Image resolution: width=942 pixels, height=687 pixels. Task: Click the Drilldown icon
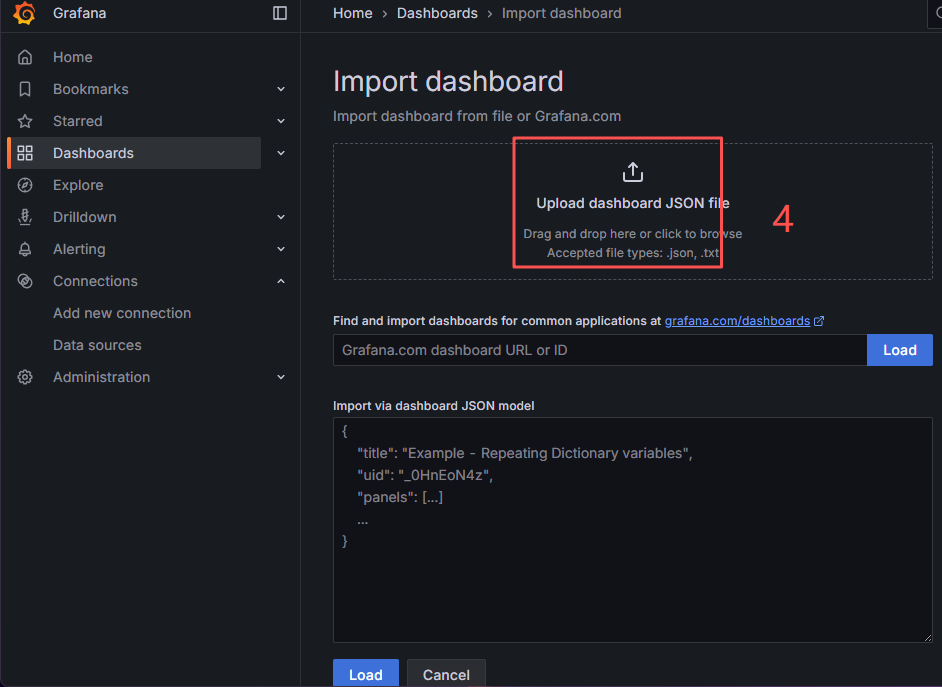point(25,217)
